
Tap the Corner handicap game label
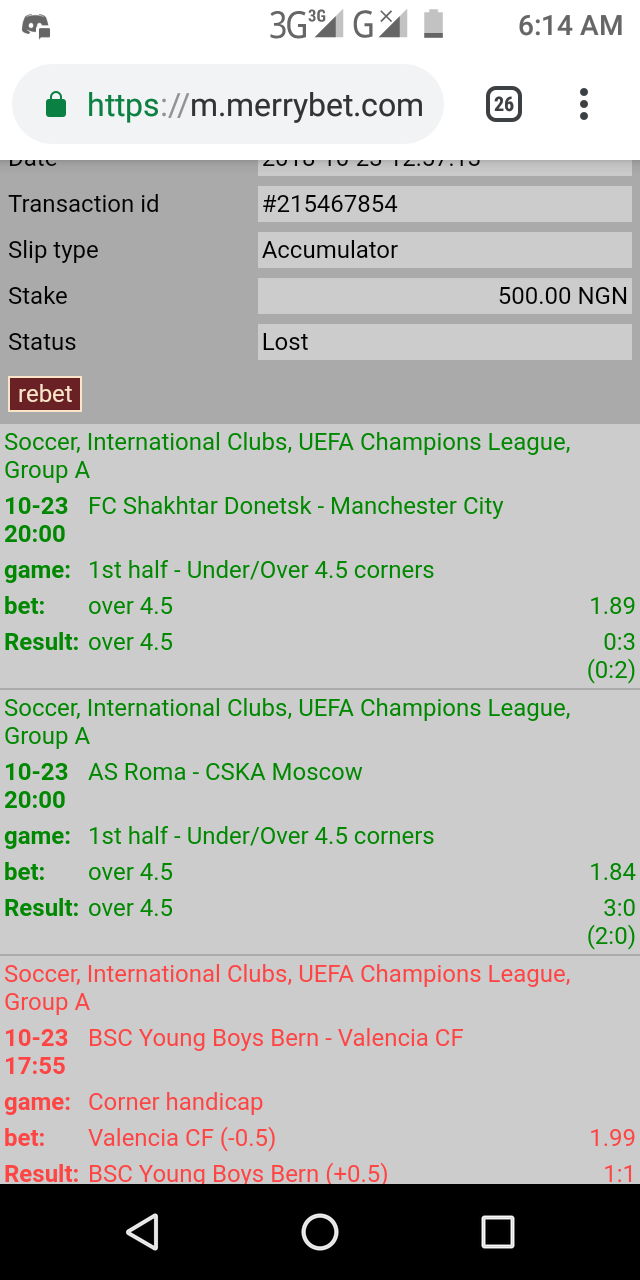click(x=176, y=1102)
